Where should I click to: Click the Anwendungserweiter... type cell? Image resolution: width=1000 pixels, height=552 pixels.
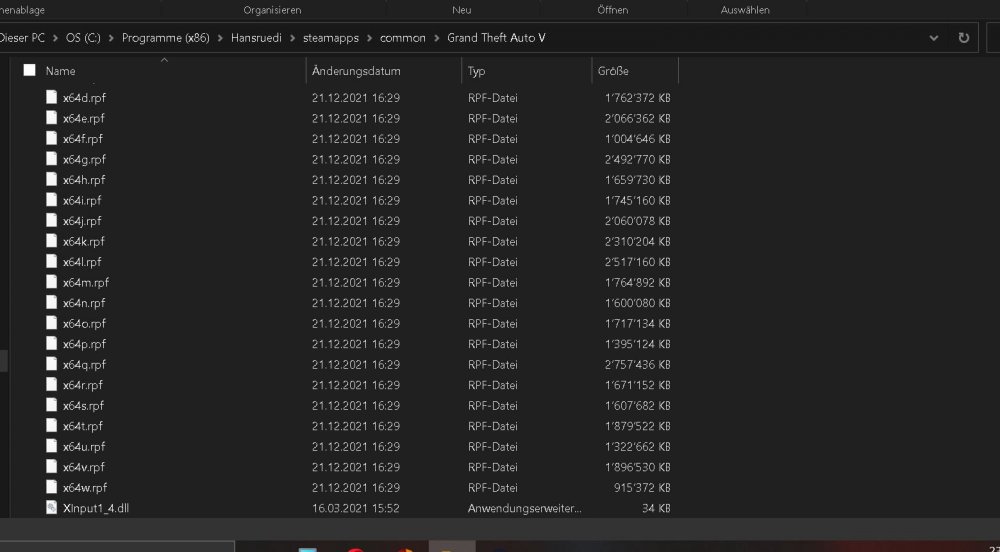(525, 508)
